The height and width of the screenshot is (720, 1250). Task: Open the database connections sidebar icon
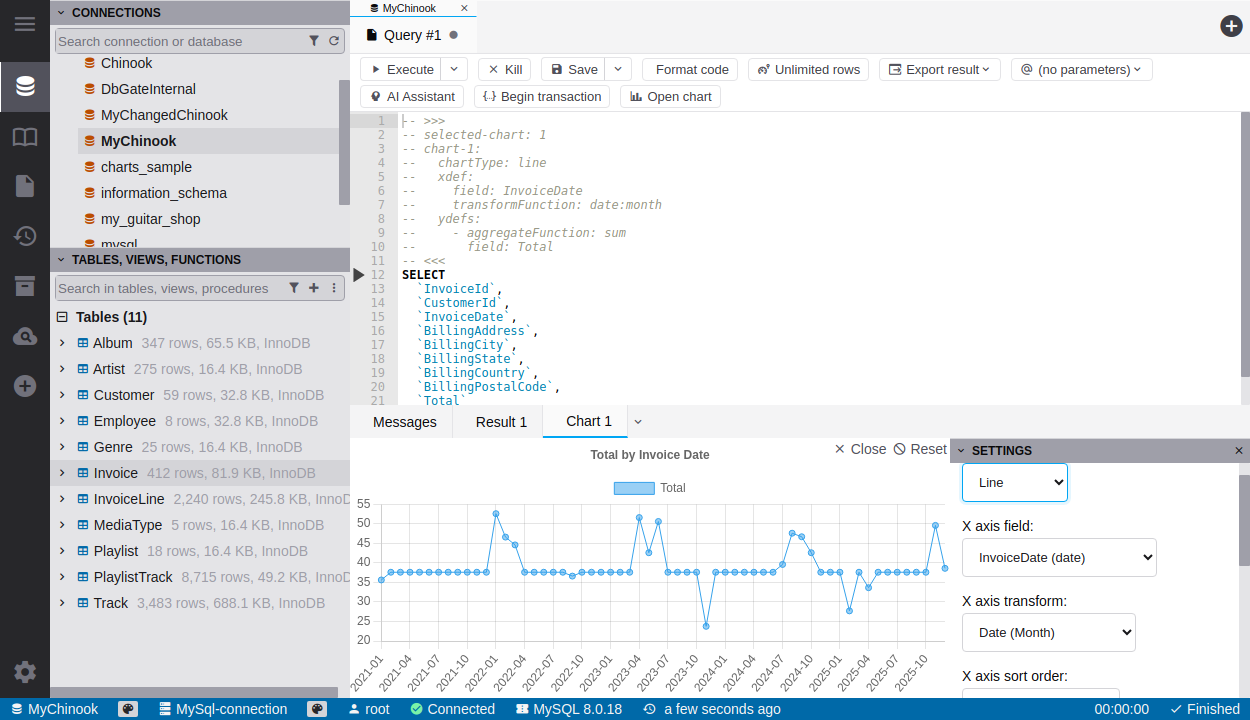pyautogui.click(x=25, y=87)
